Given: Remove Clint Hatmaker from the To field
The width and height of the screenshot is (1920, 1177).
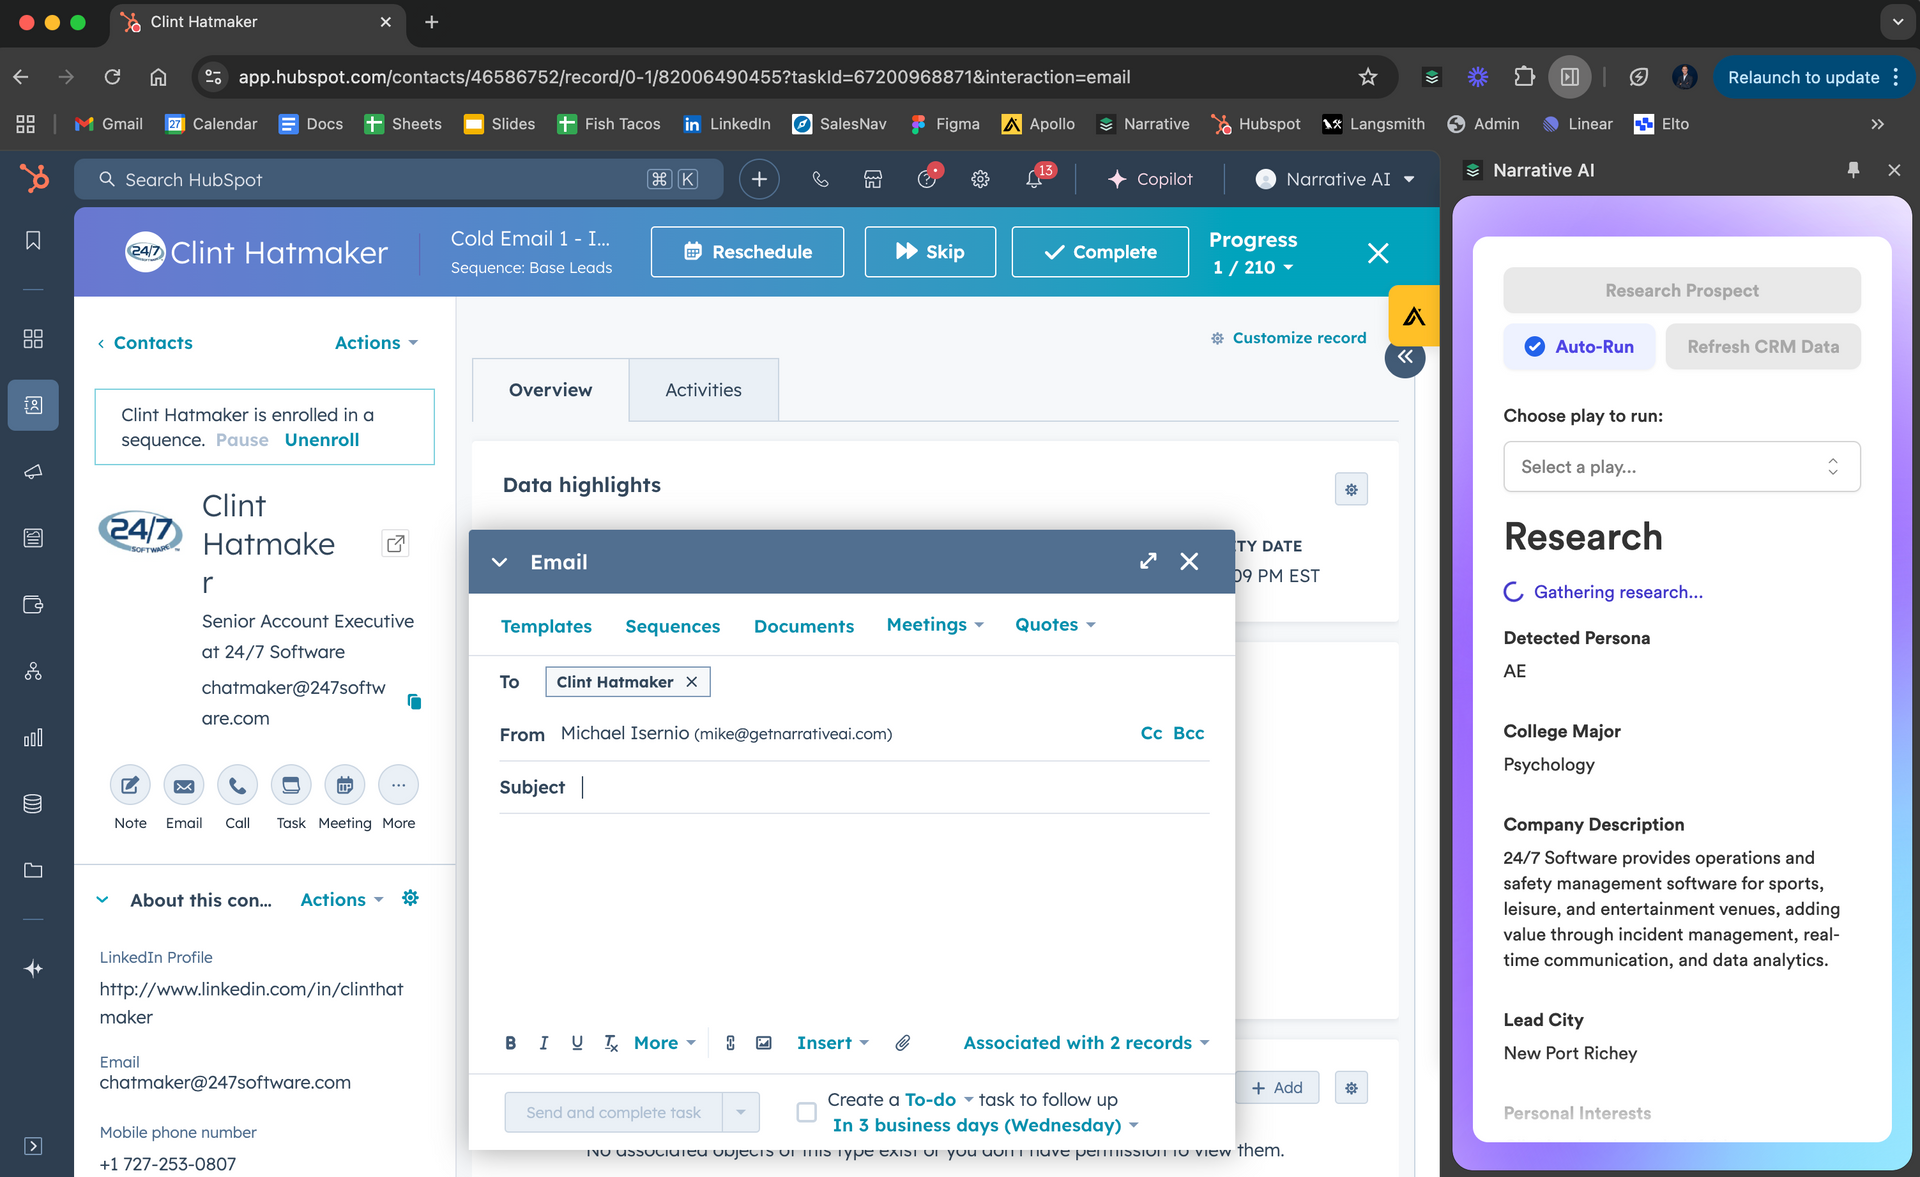Looking at the screenshot, I should coord(691,682).
